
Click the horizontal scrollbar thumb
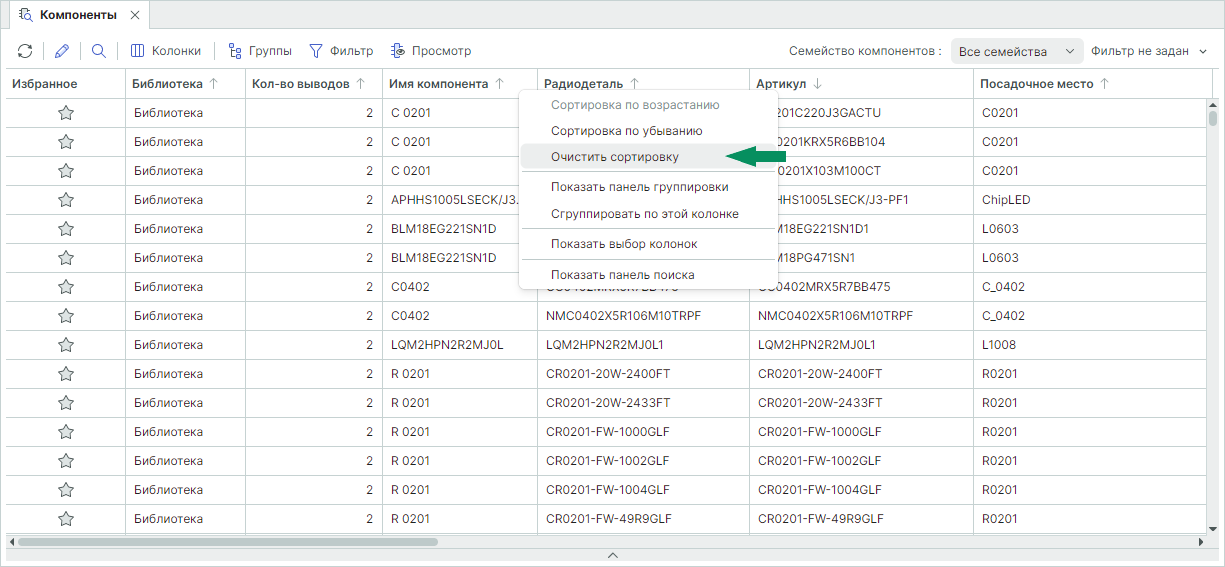point(228,542)
